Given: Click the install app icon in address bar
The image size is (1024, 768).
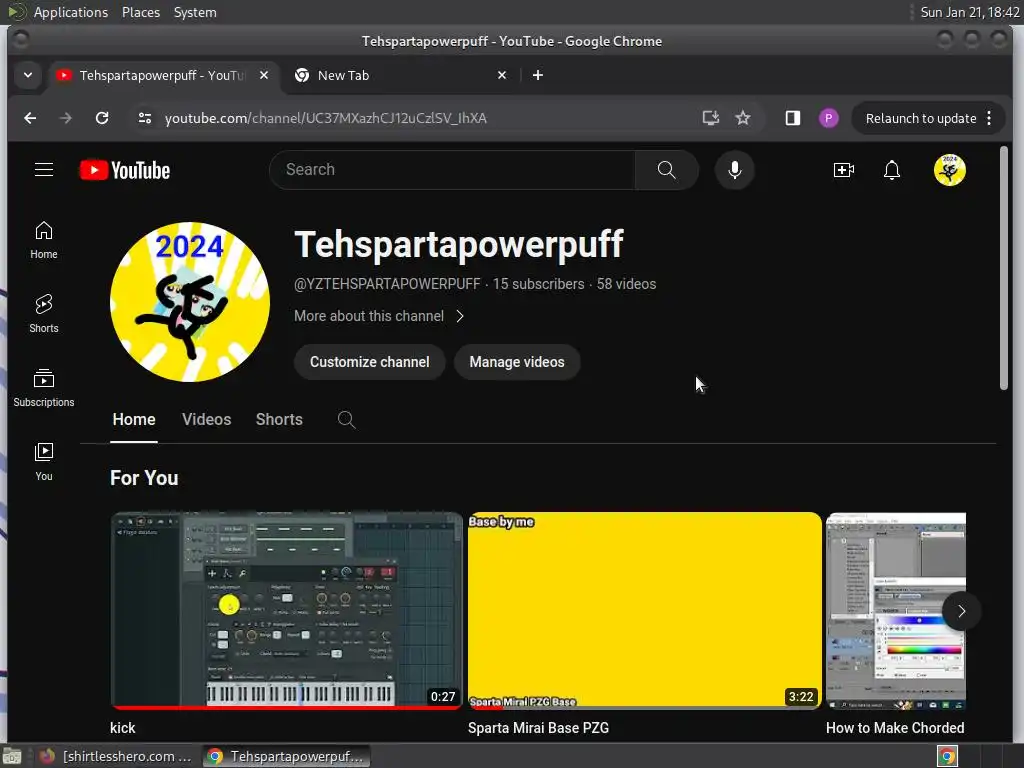Looking at the screenshot, I should pos(711,118).
